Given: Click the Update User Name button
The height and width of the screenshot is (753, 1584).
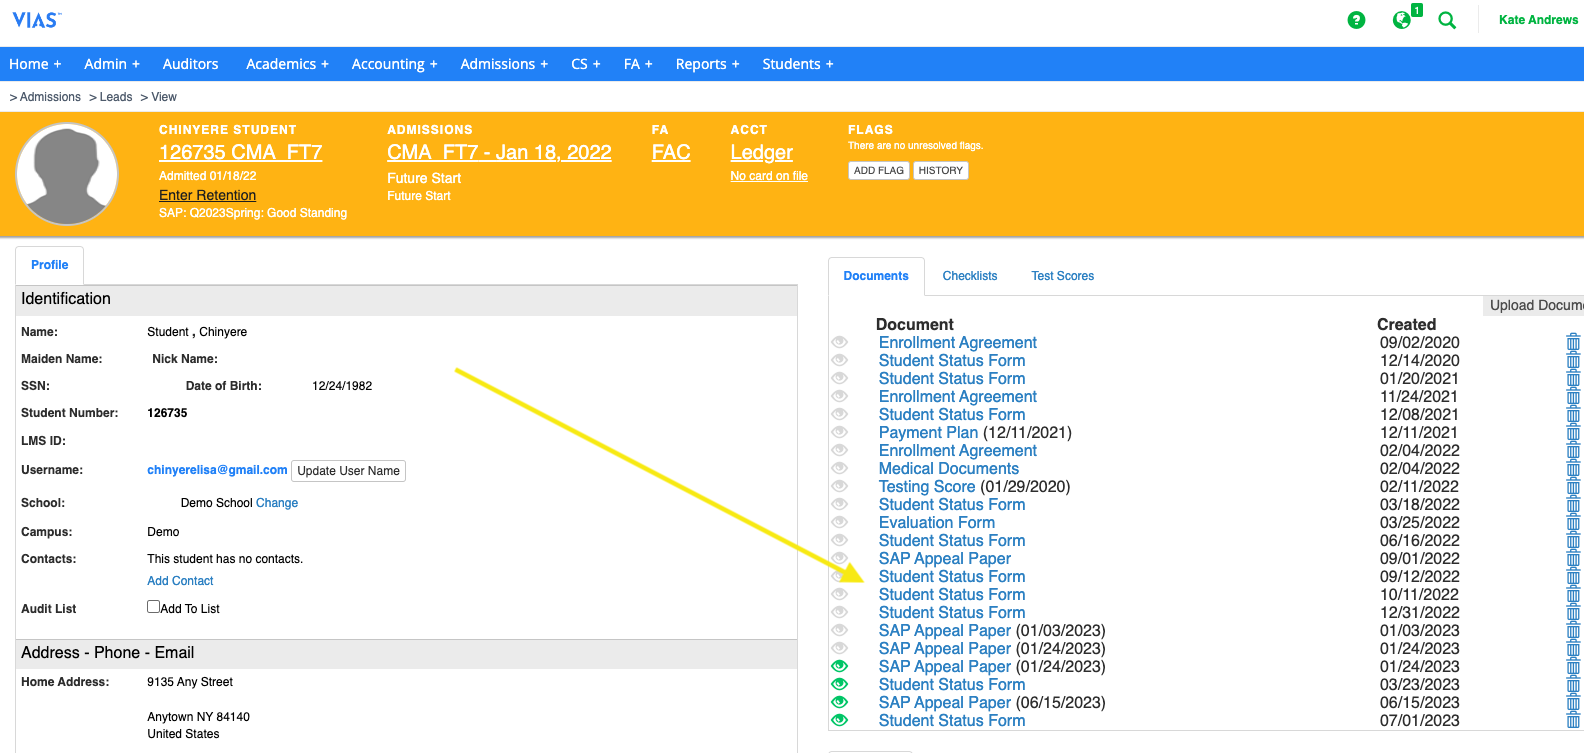Looking at the screenshot, I should (x=348, y=471).
